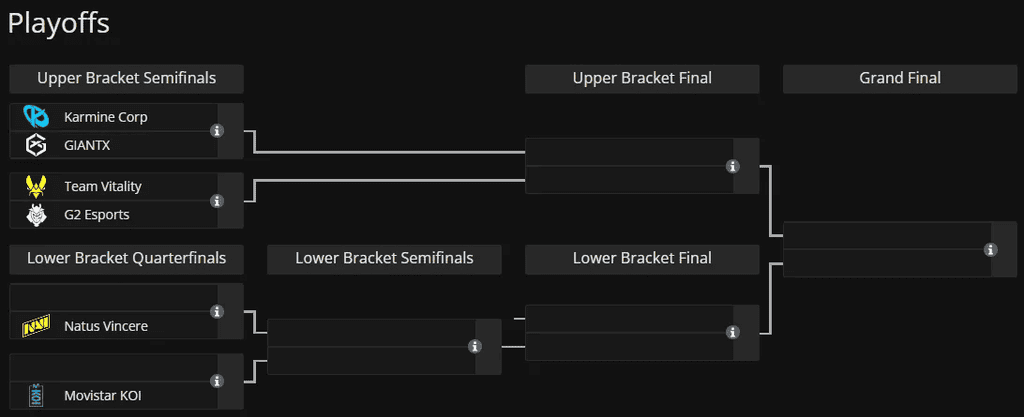The image size is (1024, 417).
Task: Open info for Vitality vs G2 match
Action: tap(217, 200)
